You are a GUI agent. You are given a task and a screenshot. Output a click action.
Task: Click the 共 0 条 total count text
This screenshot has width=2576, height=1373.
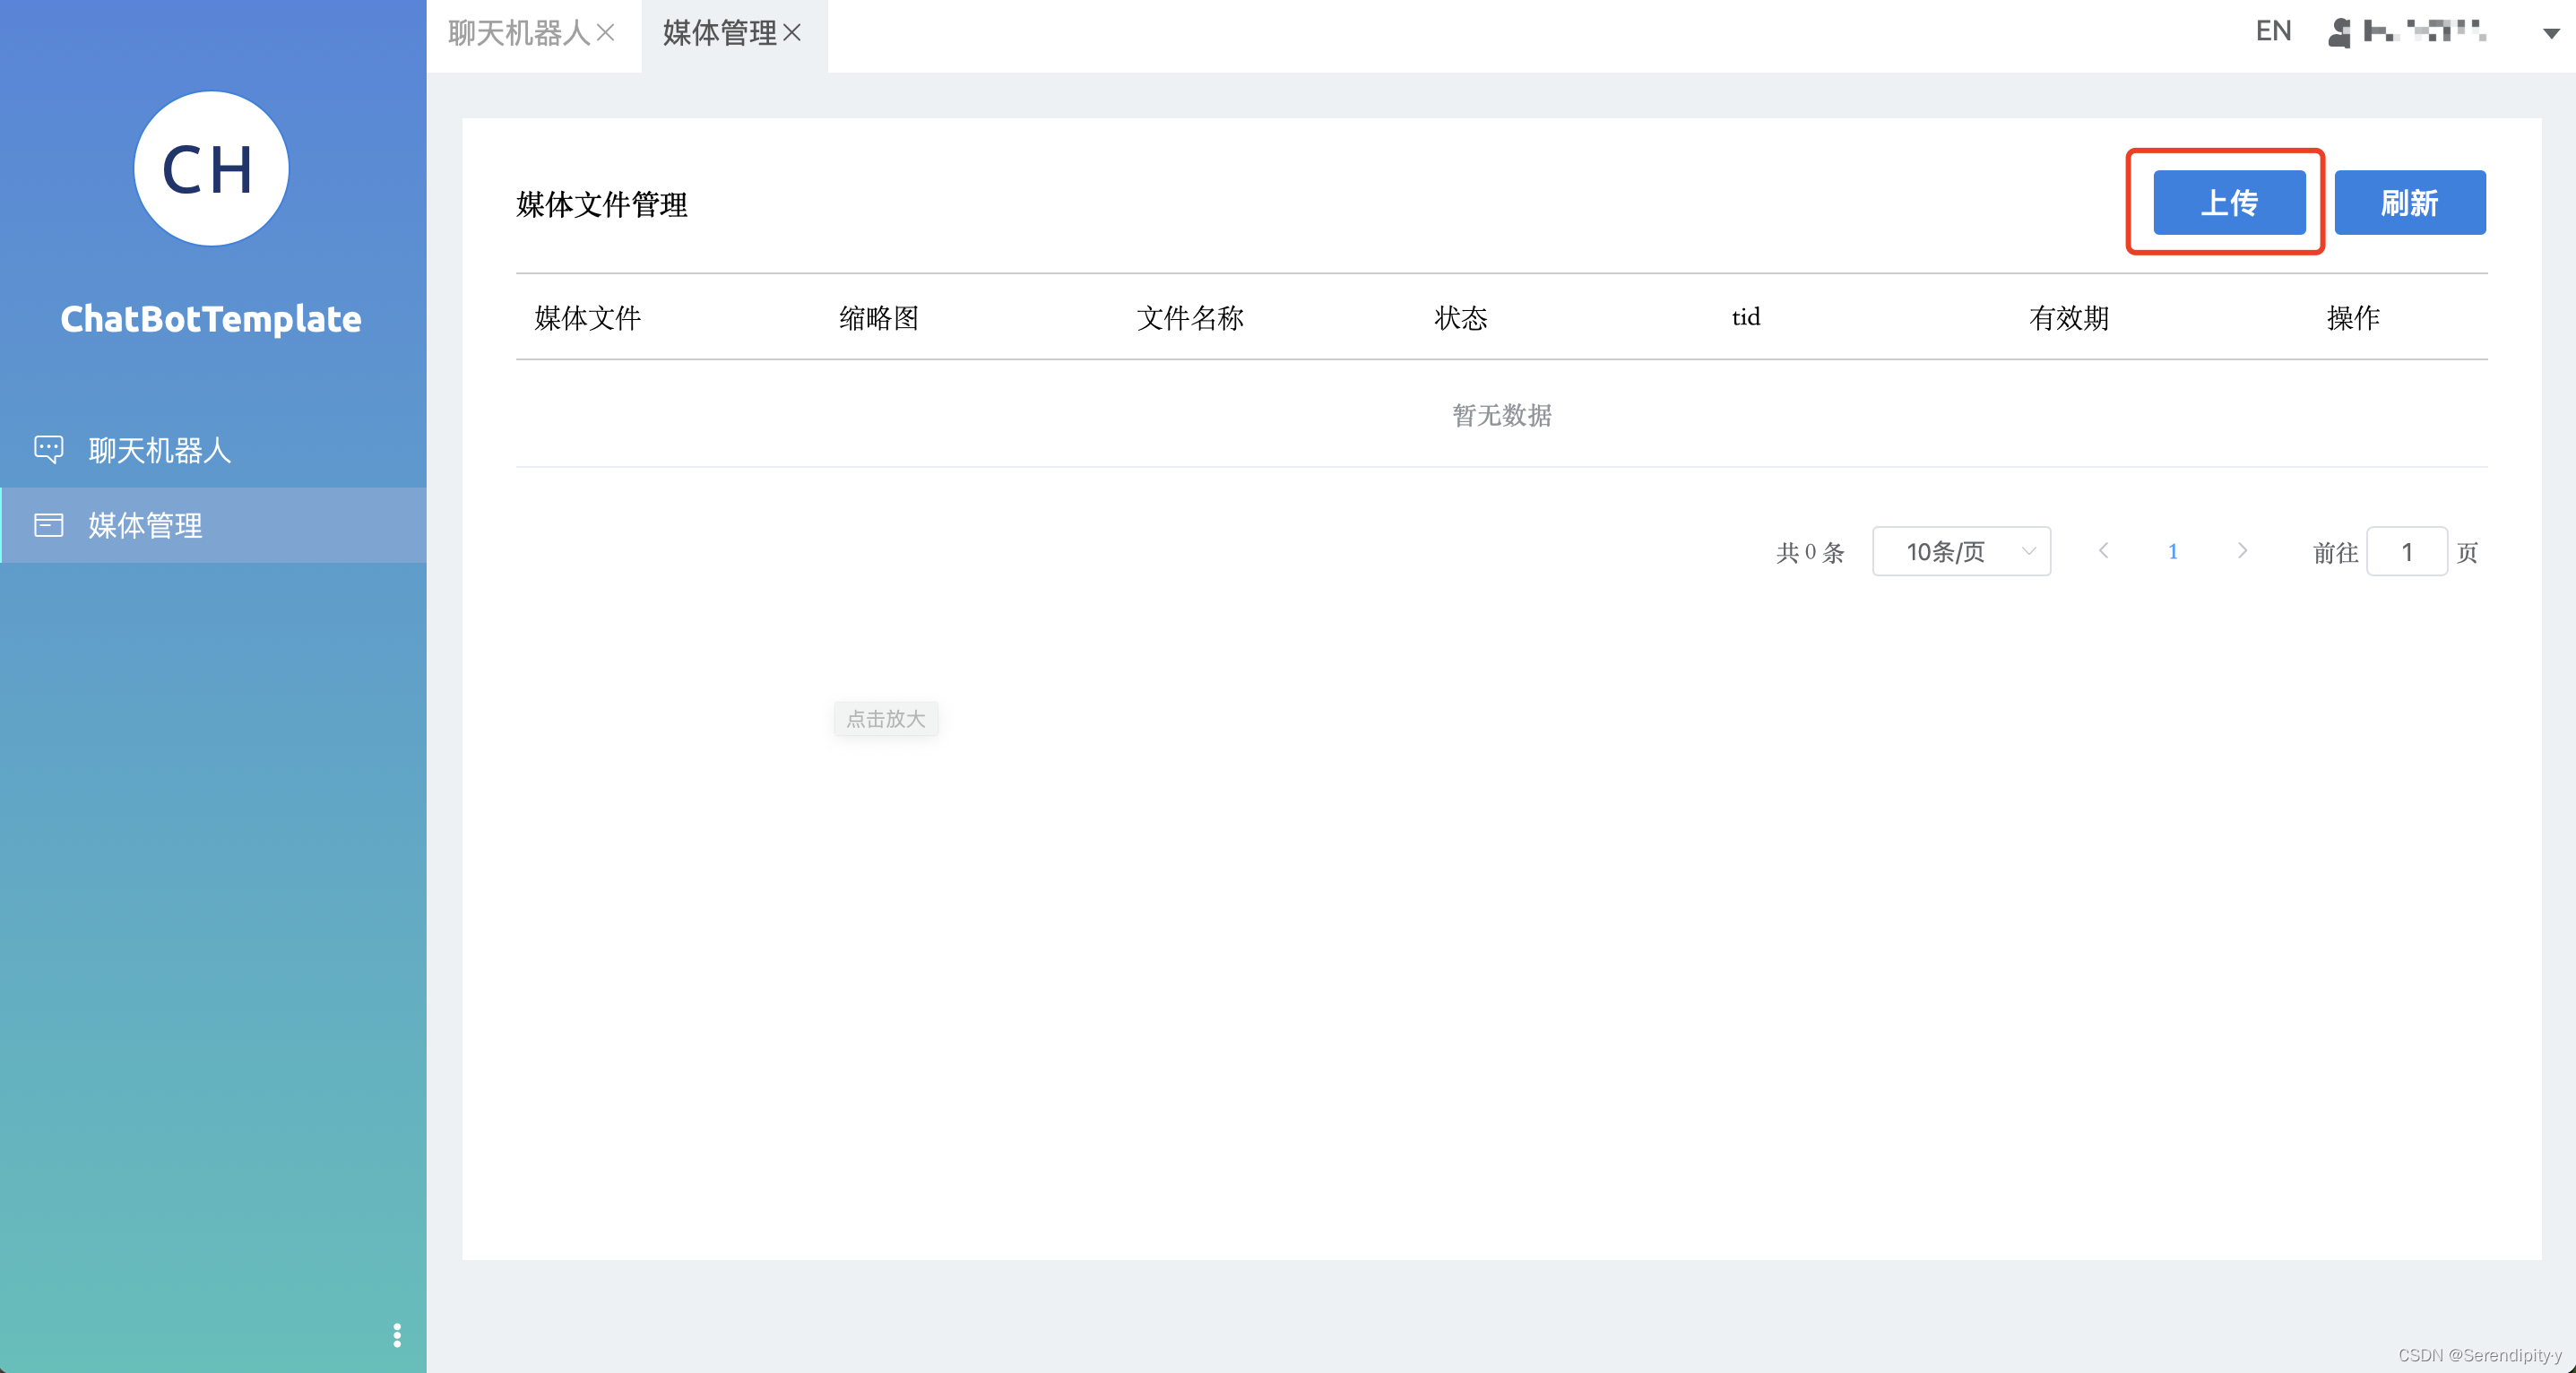tap(1809, 552)
